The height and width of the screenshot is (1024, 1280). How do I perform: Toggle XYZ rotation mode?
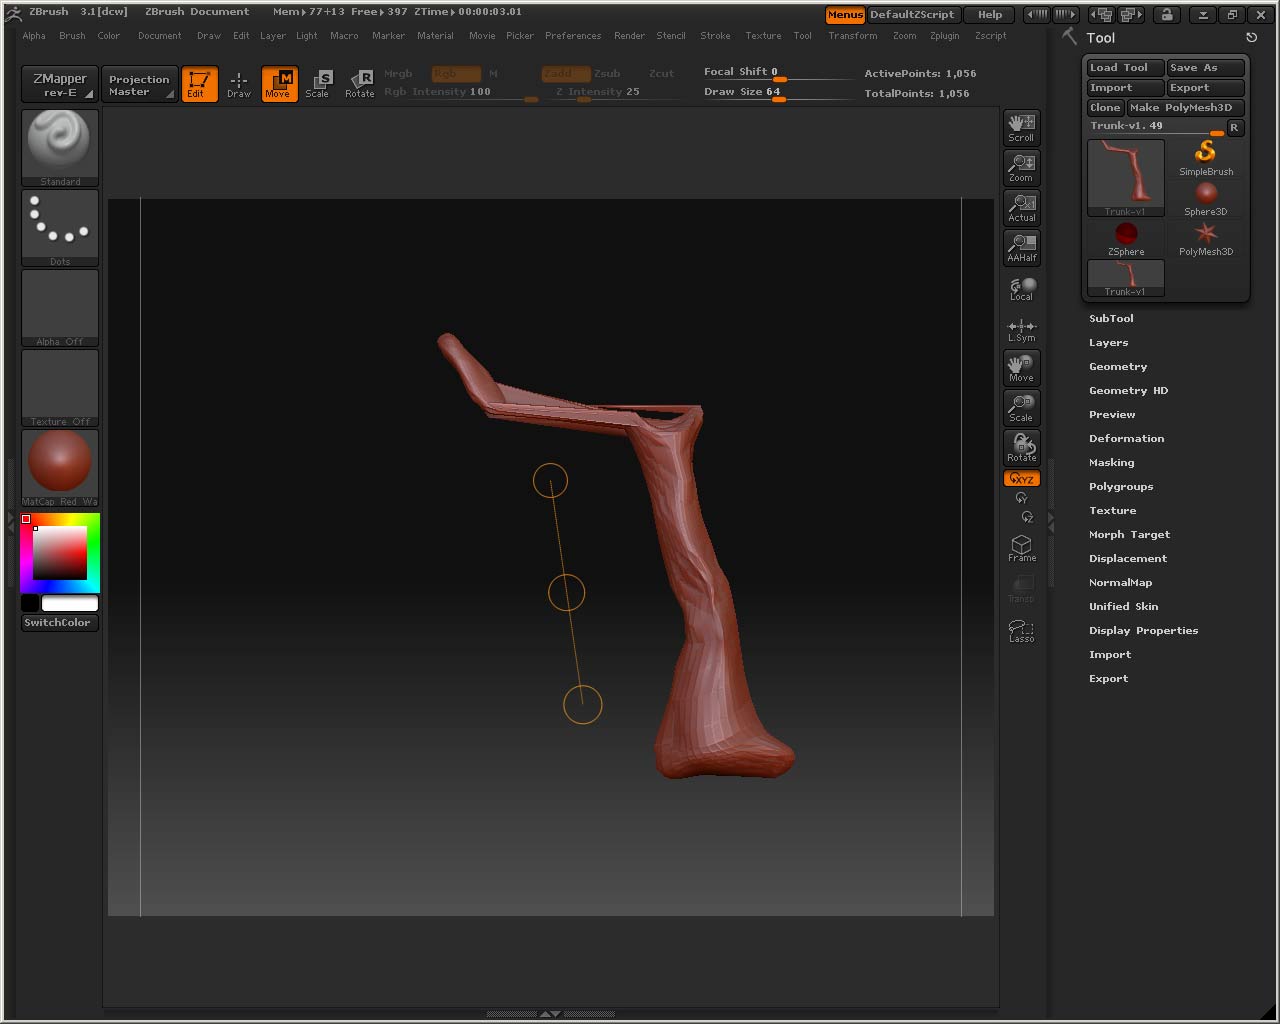pyautogui.click(x=1021, y=479)
